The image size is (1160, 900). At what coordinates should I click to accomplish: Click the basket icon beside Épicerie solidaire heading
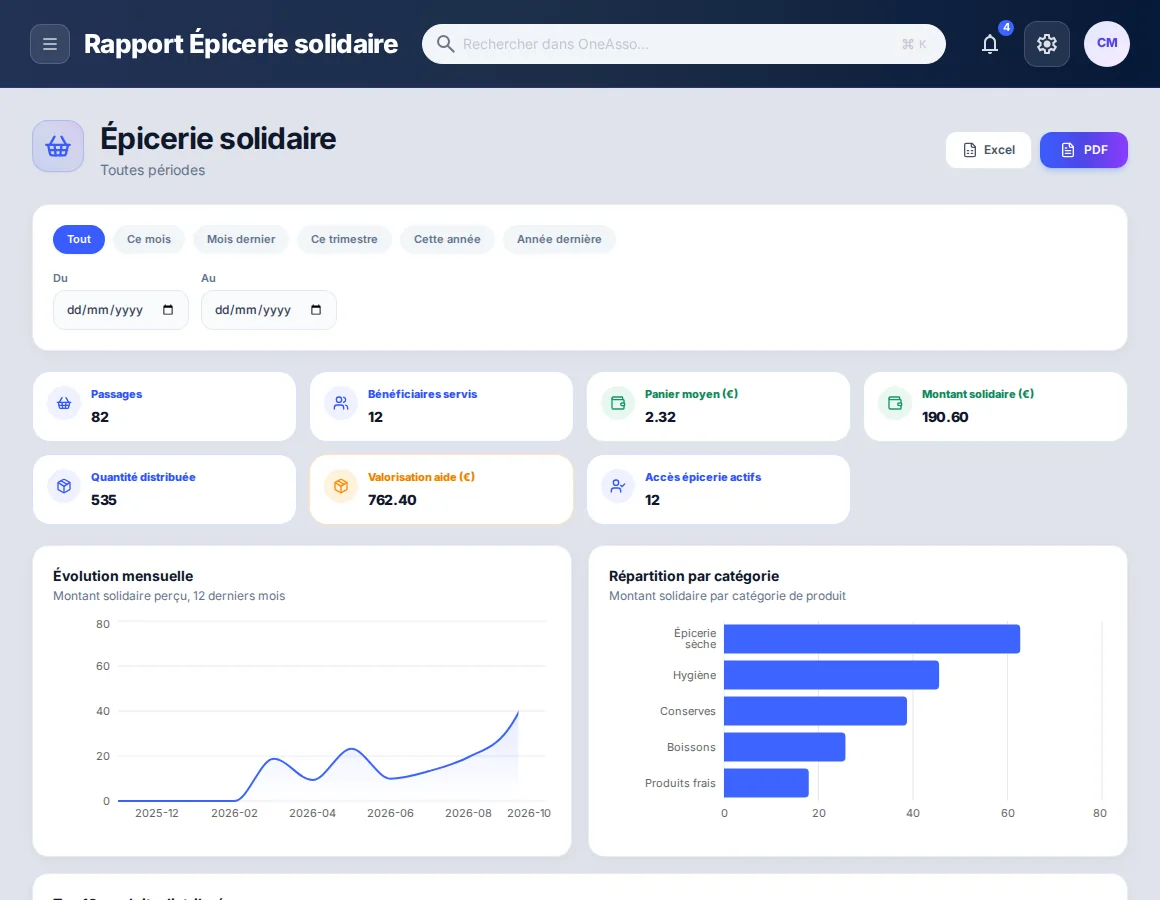[58, 146]
